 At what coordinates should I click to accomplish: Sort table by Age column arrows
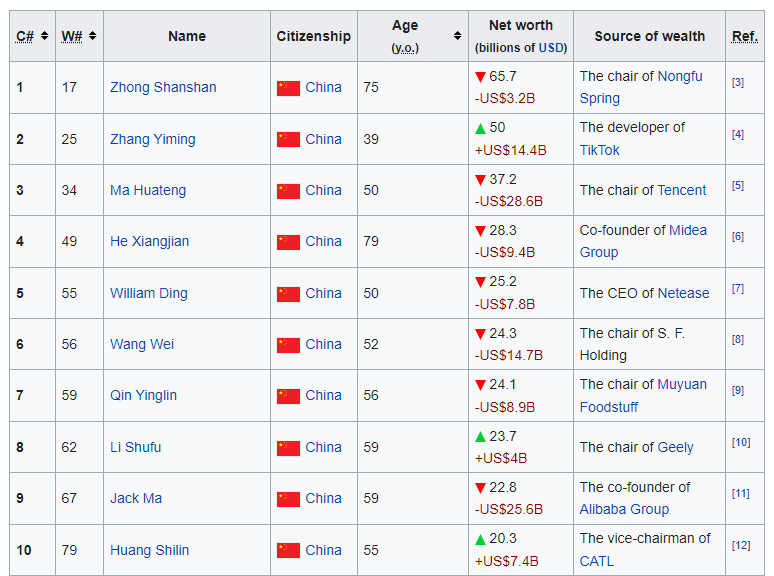pos(458,36)
